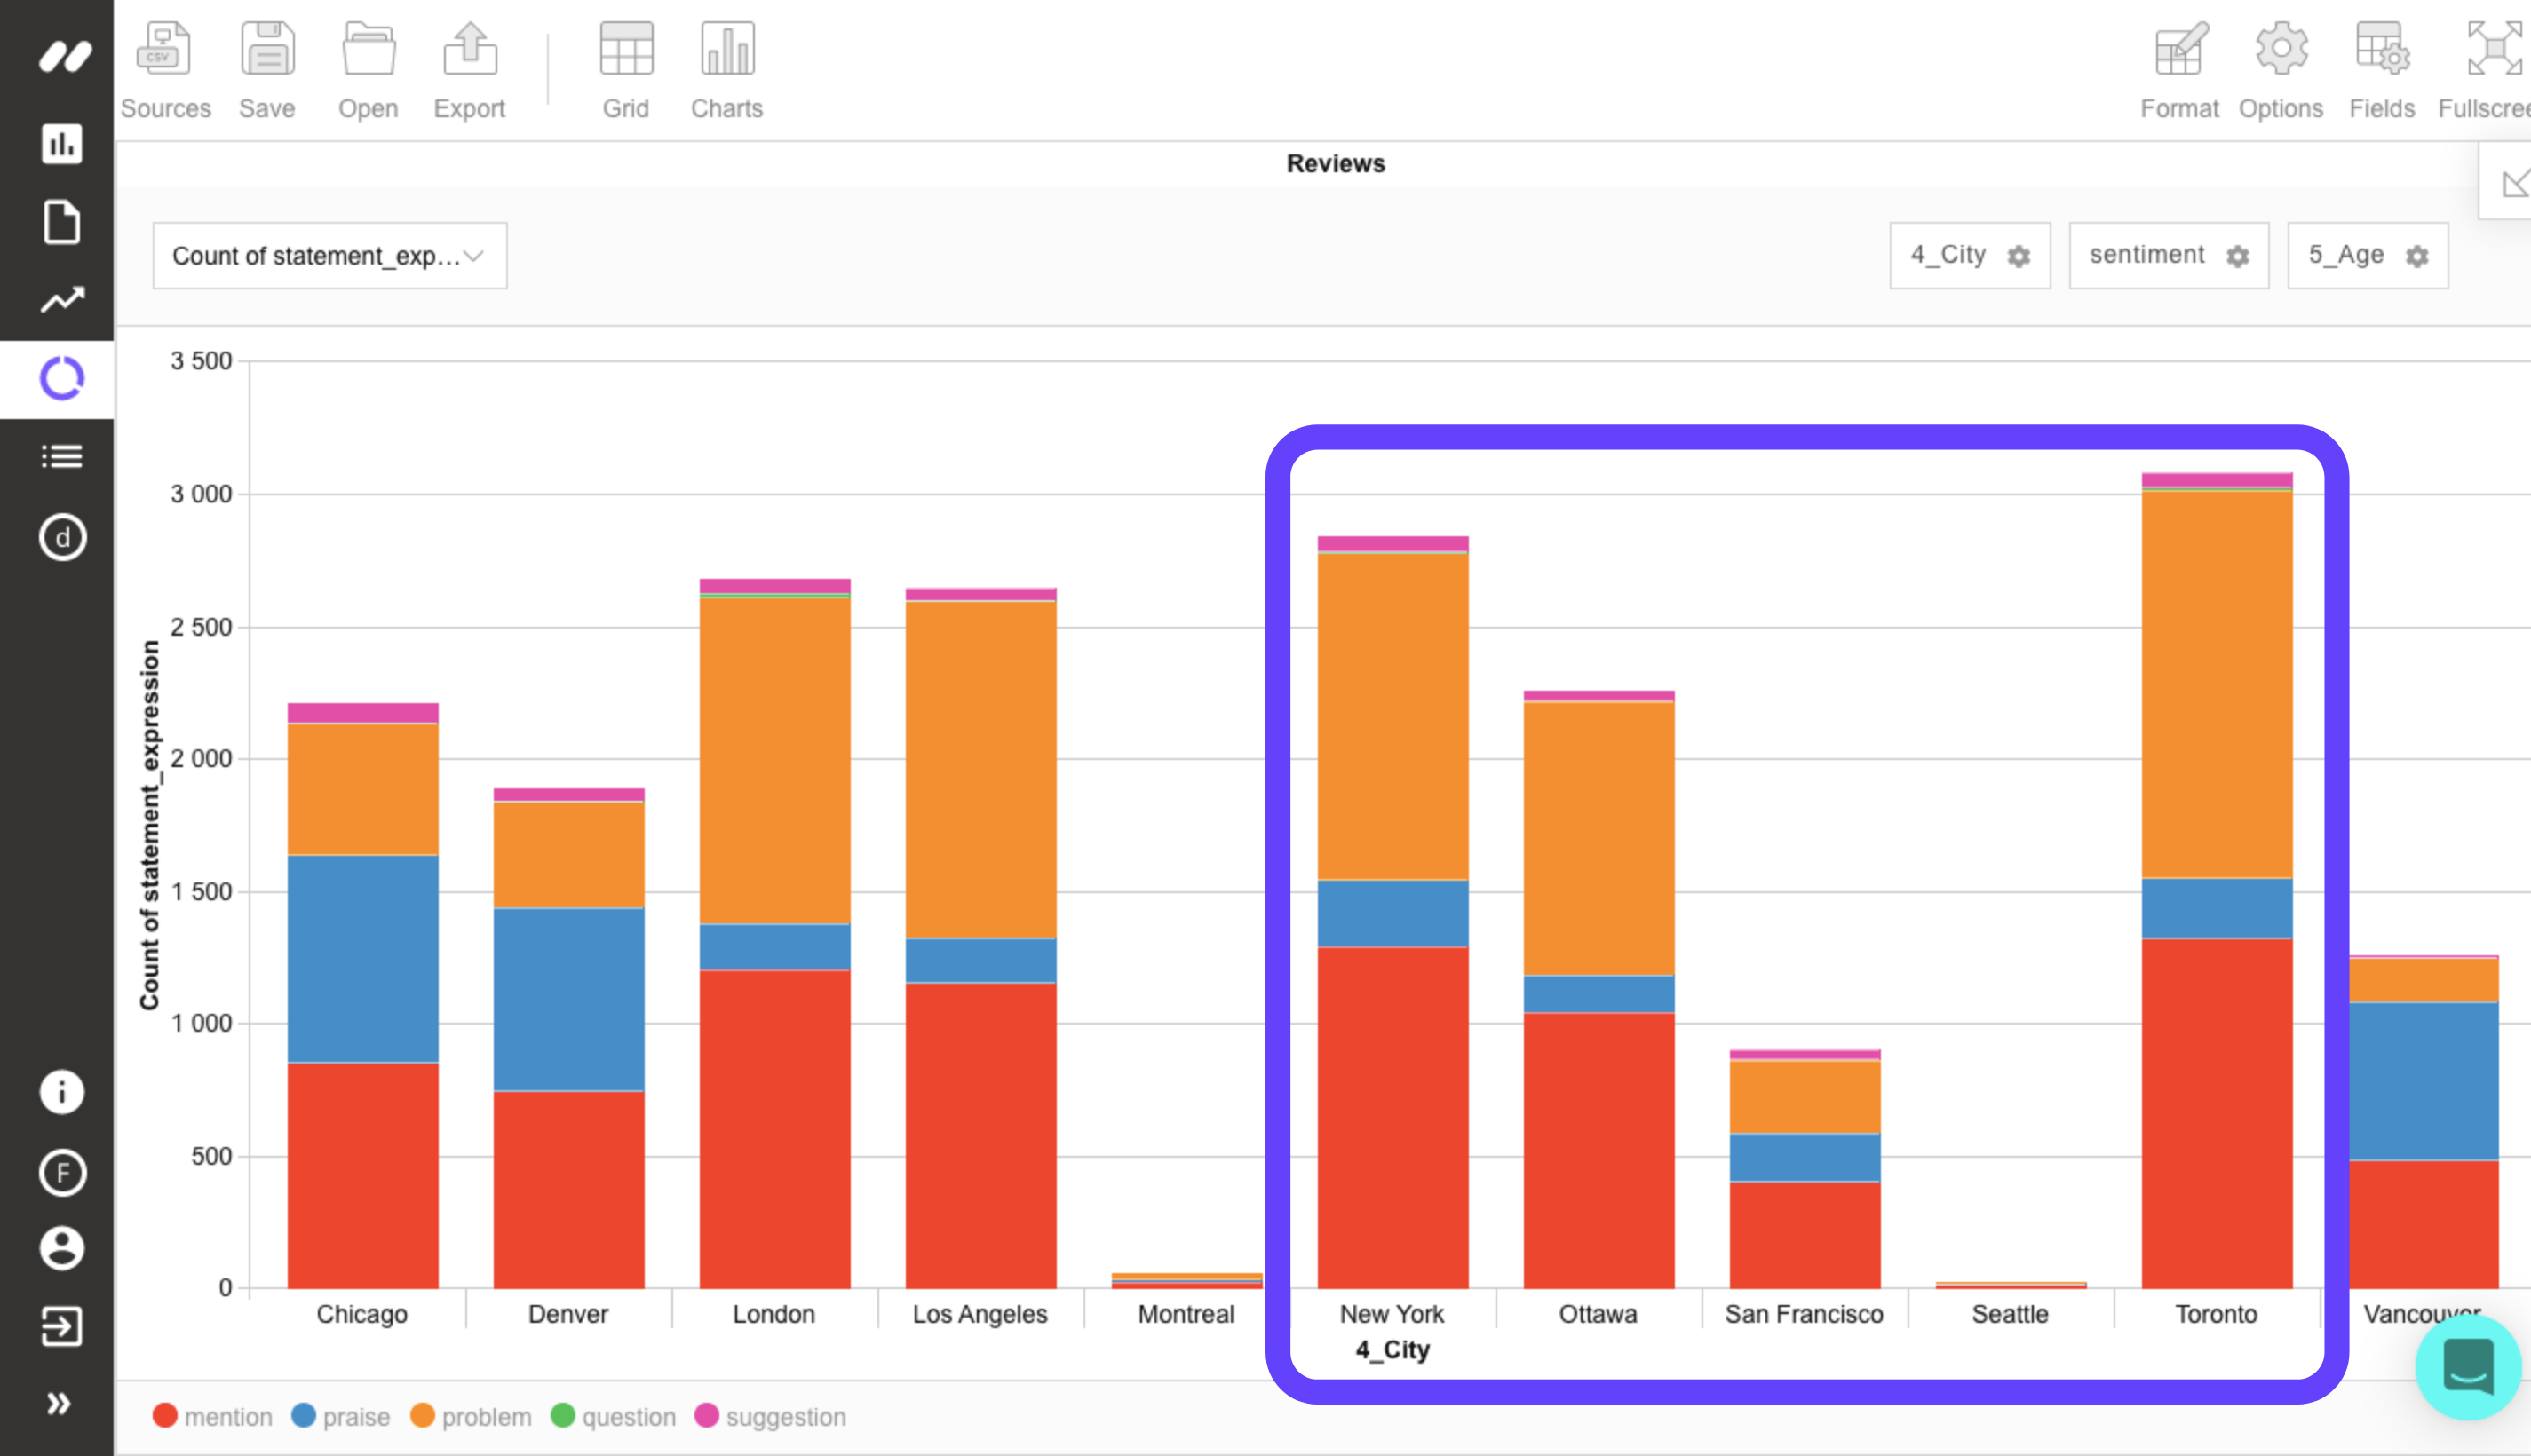Open settings gear on the 4_City field
Viewport: 2531px width, 1456px height.
coord(2019,256)
